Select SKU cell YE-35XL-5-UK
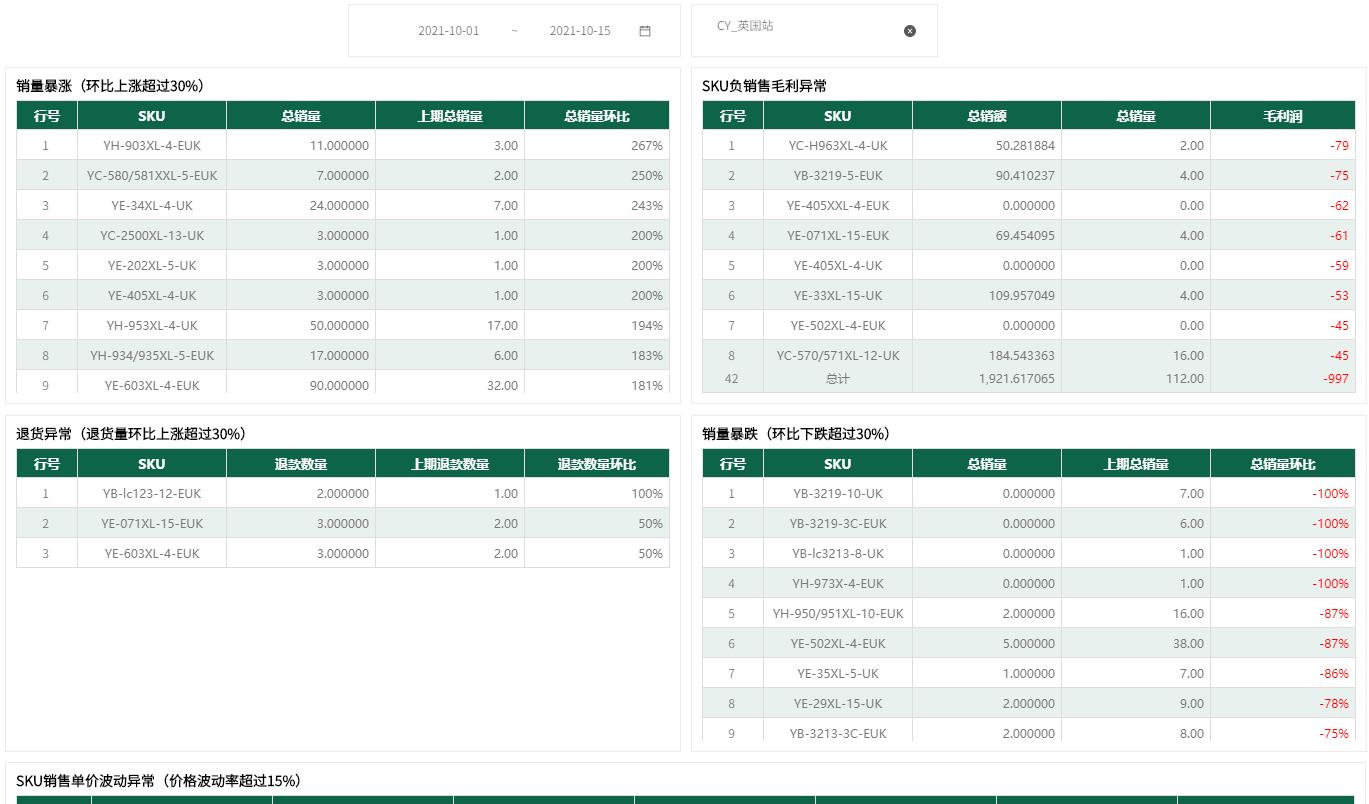 [x=838, y=674]
